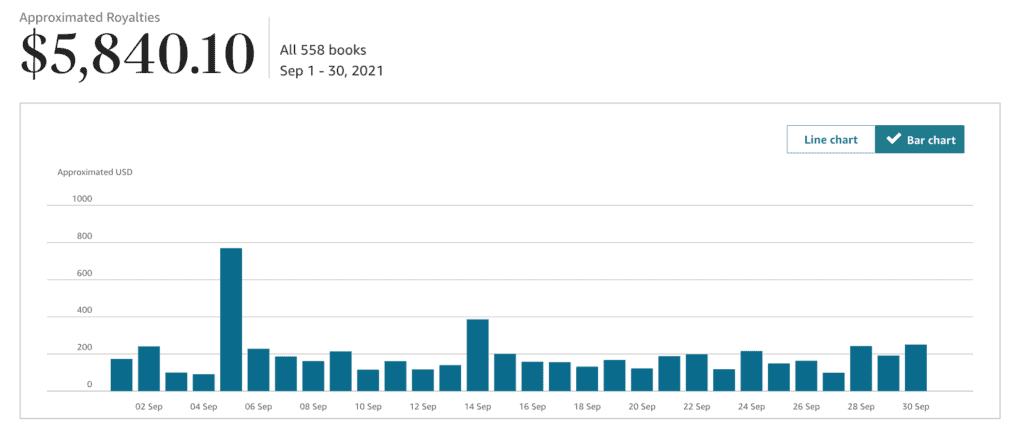Click the 400 y-axis label
The height and width of the screenshot is (438, 1024).
85,310
